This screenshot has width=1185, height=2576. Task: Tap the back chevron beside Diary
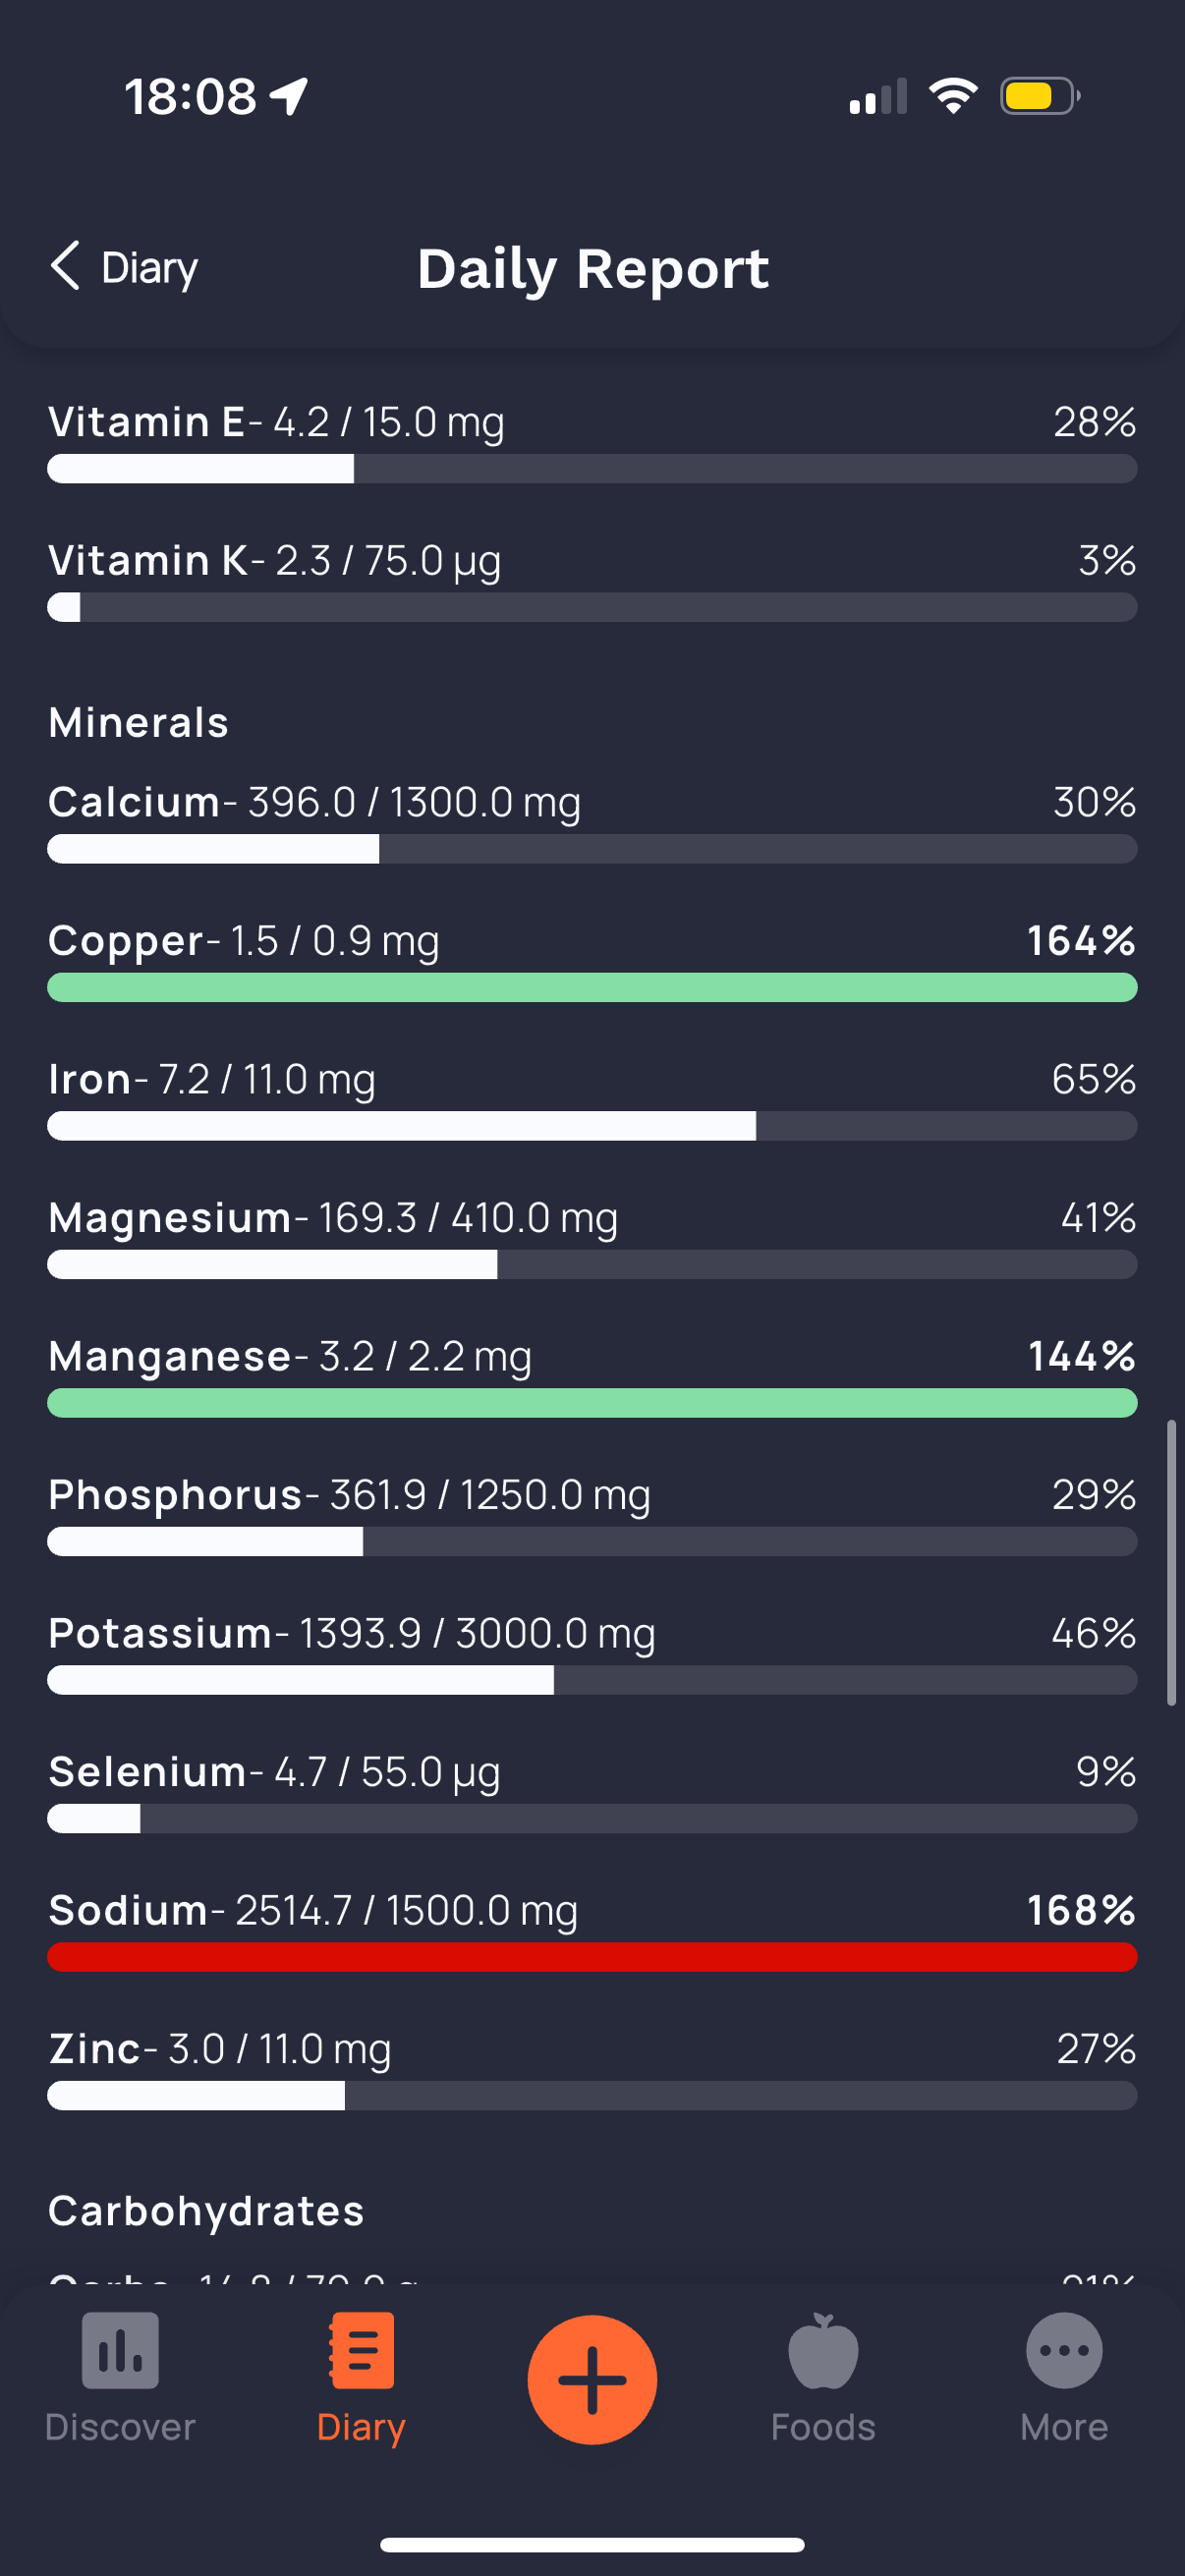coord(65,266)
